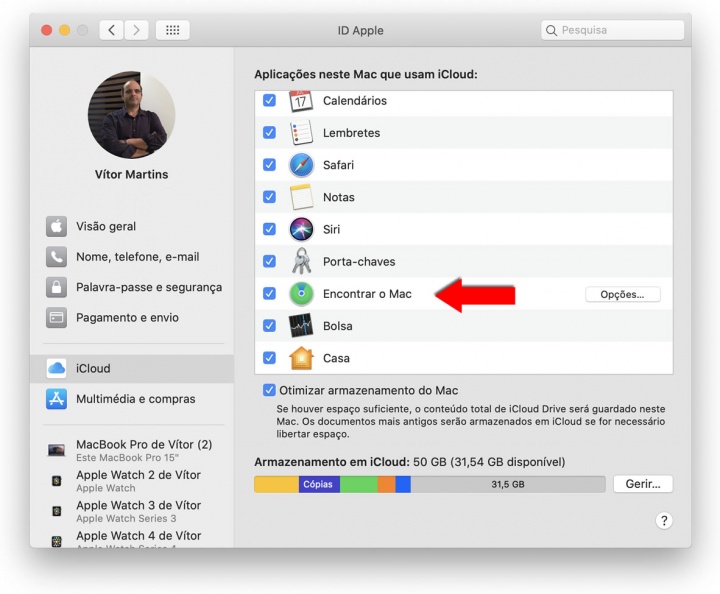The image size is (720, 594).
Task: Toggle the Lembretes checkbox
Action: (270, 132)
